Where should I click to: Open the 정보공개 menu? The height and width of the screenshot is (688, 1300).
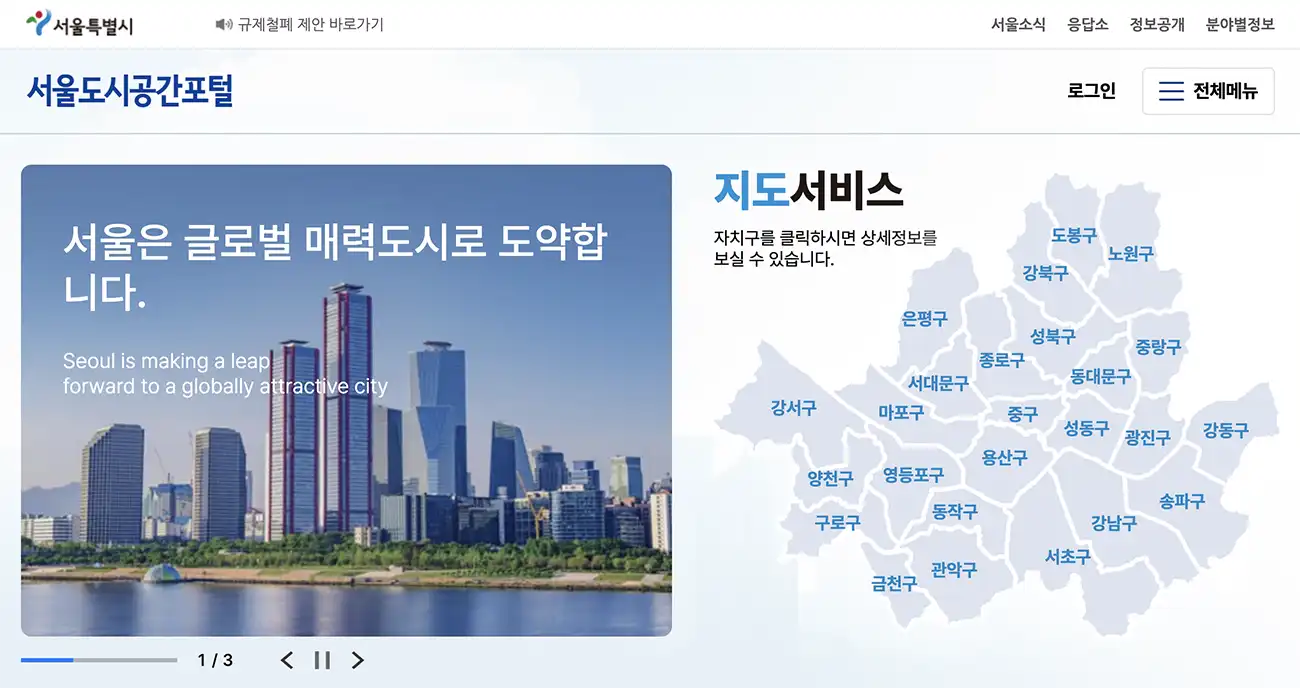click(x=1155, y=24)
